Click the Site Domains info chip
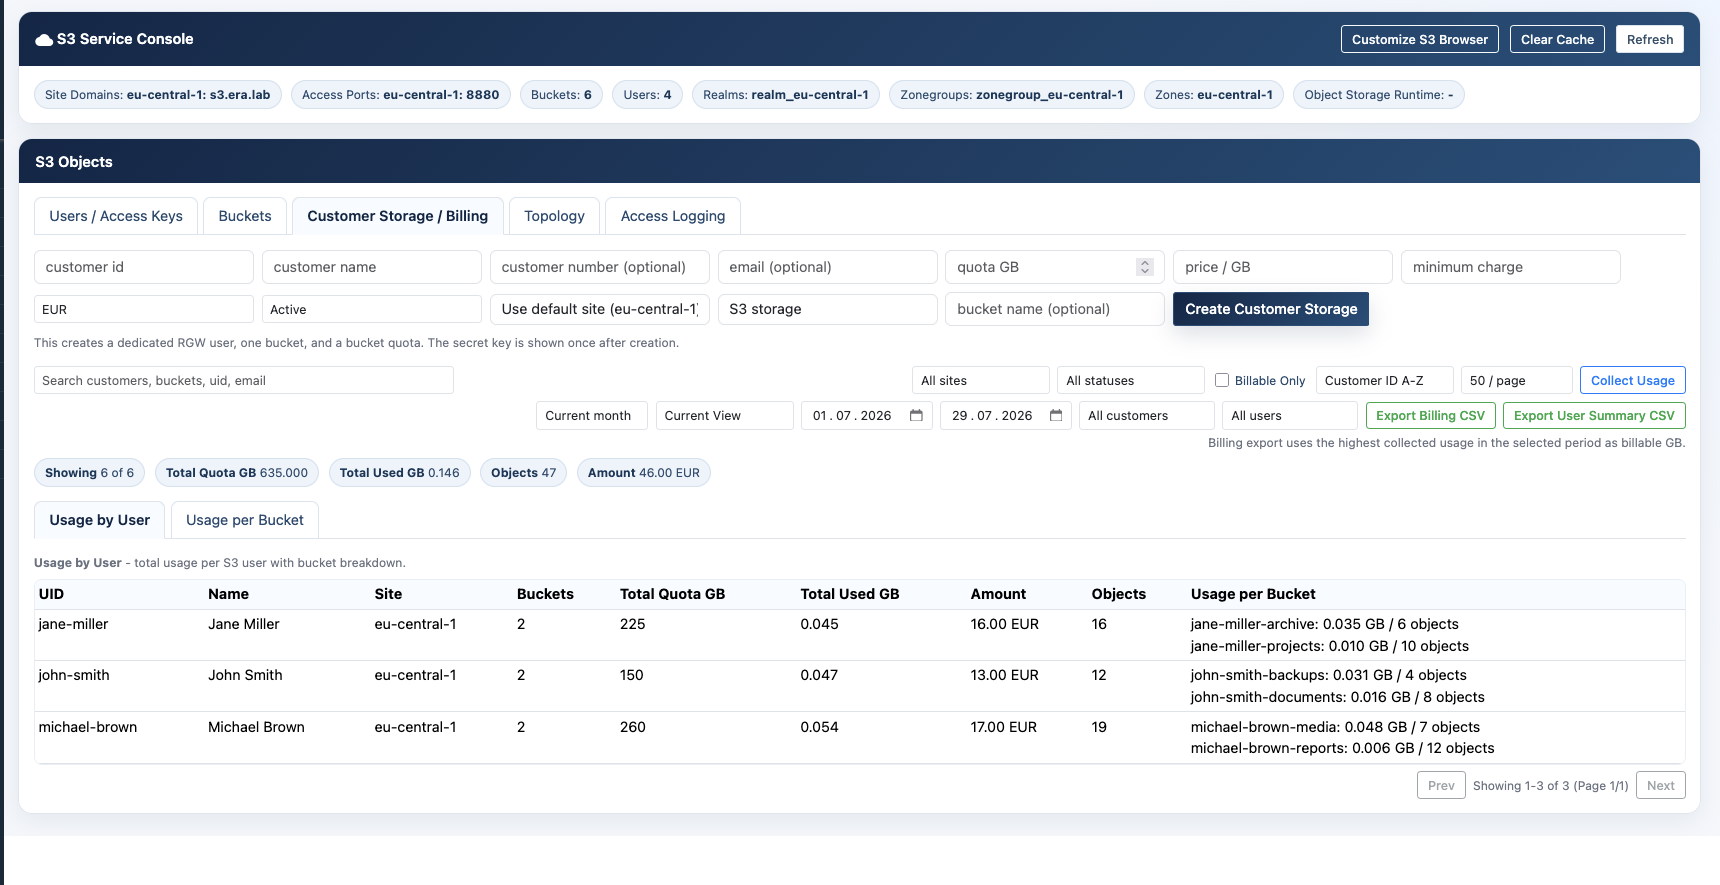This screenshot has width=1720, height=885. click(x=158, y=95)
